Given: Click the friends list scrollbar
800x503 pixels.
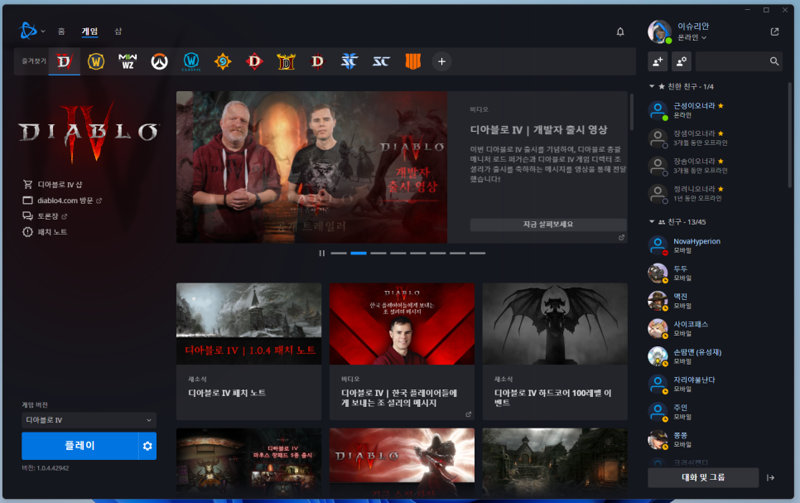Looking at the screenshot, I should coord(790,135).
